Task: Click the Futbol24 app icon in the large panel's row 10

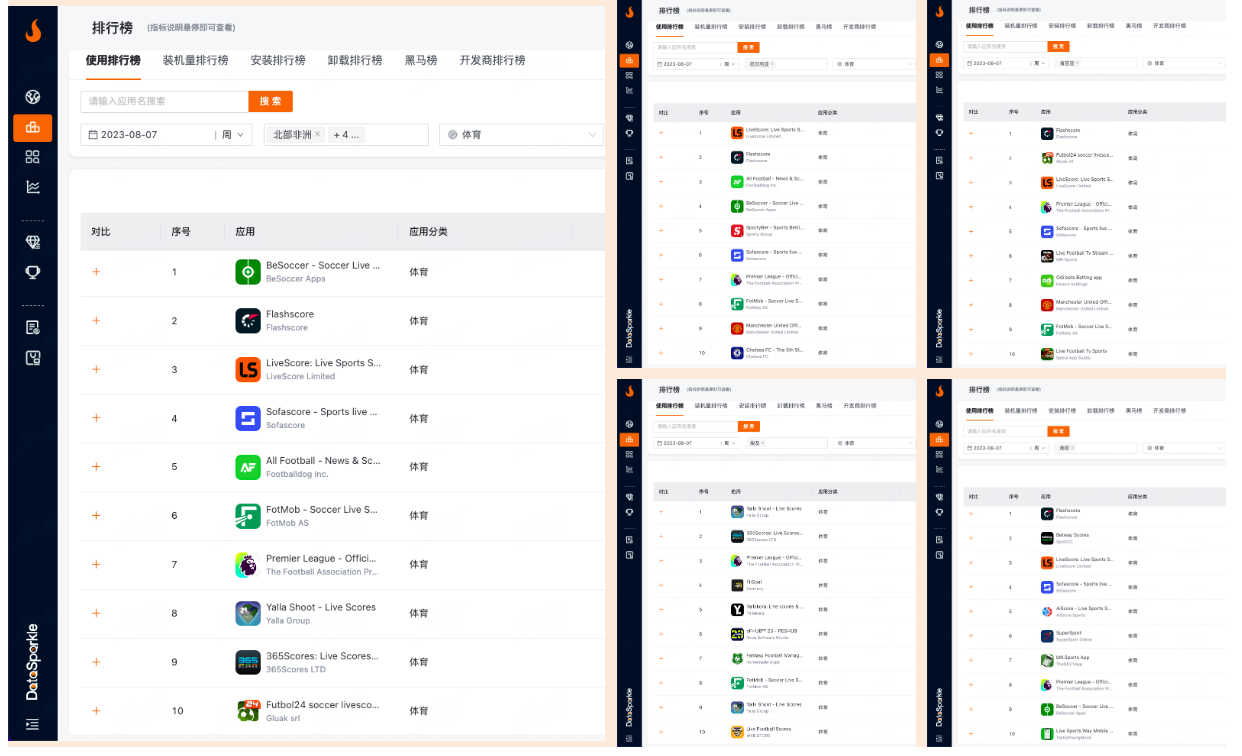Action: pos(248,711)
